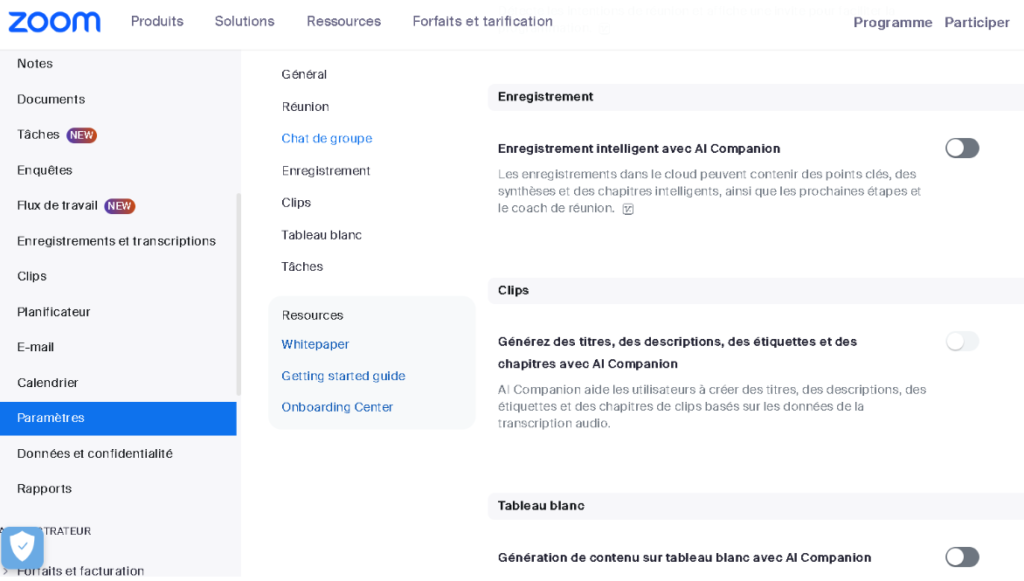Image resolution: width=1024 pixels, height=581 pixels.
Task: Open the Solutions dropdown menu
Action: coord(244,21)
